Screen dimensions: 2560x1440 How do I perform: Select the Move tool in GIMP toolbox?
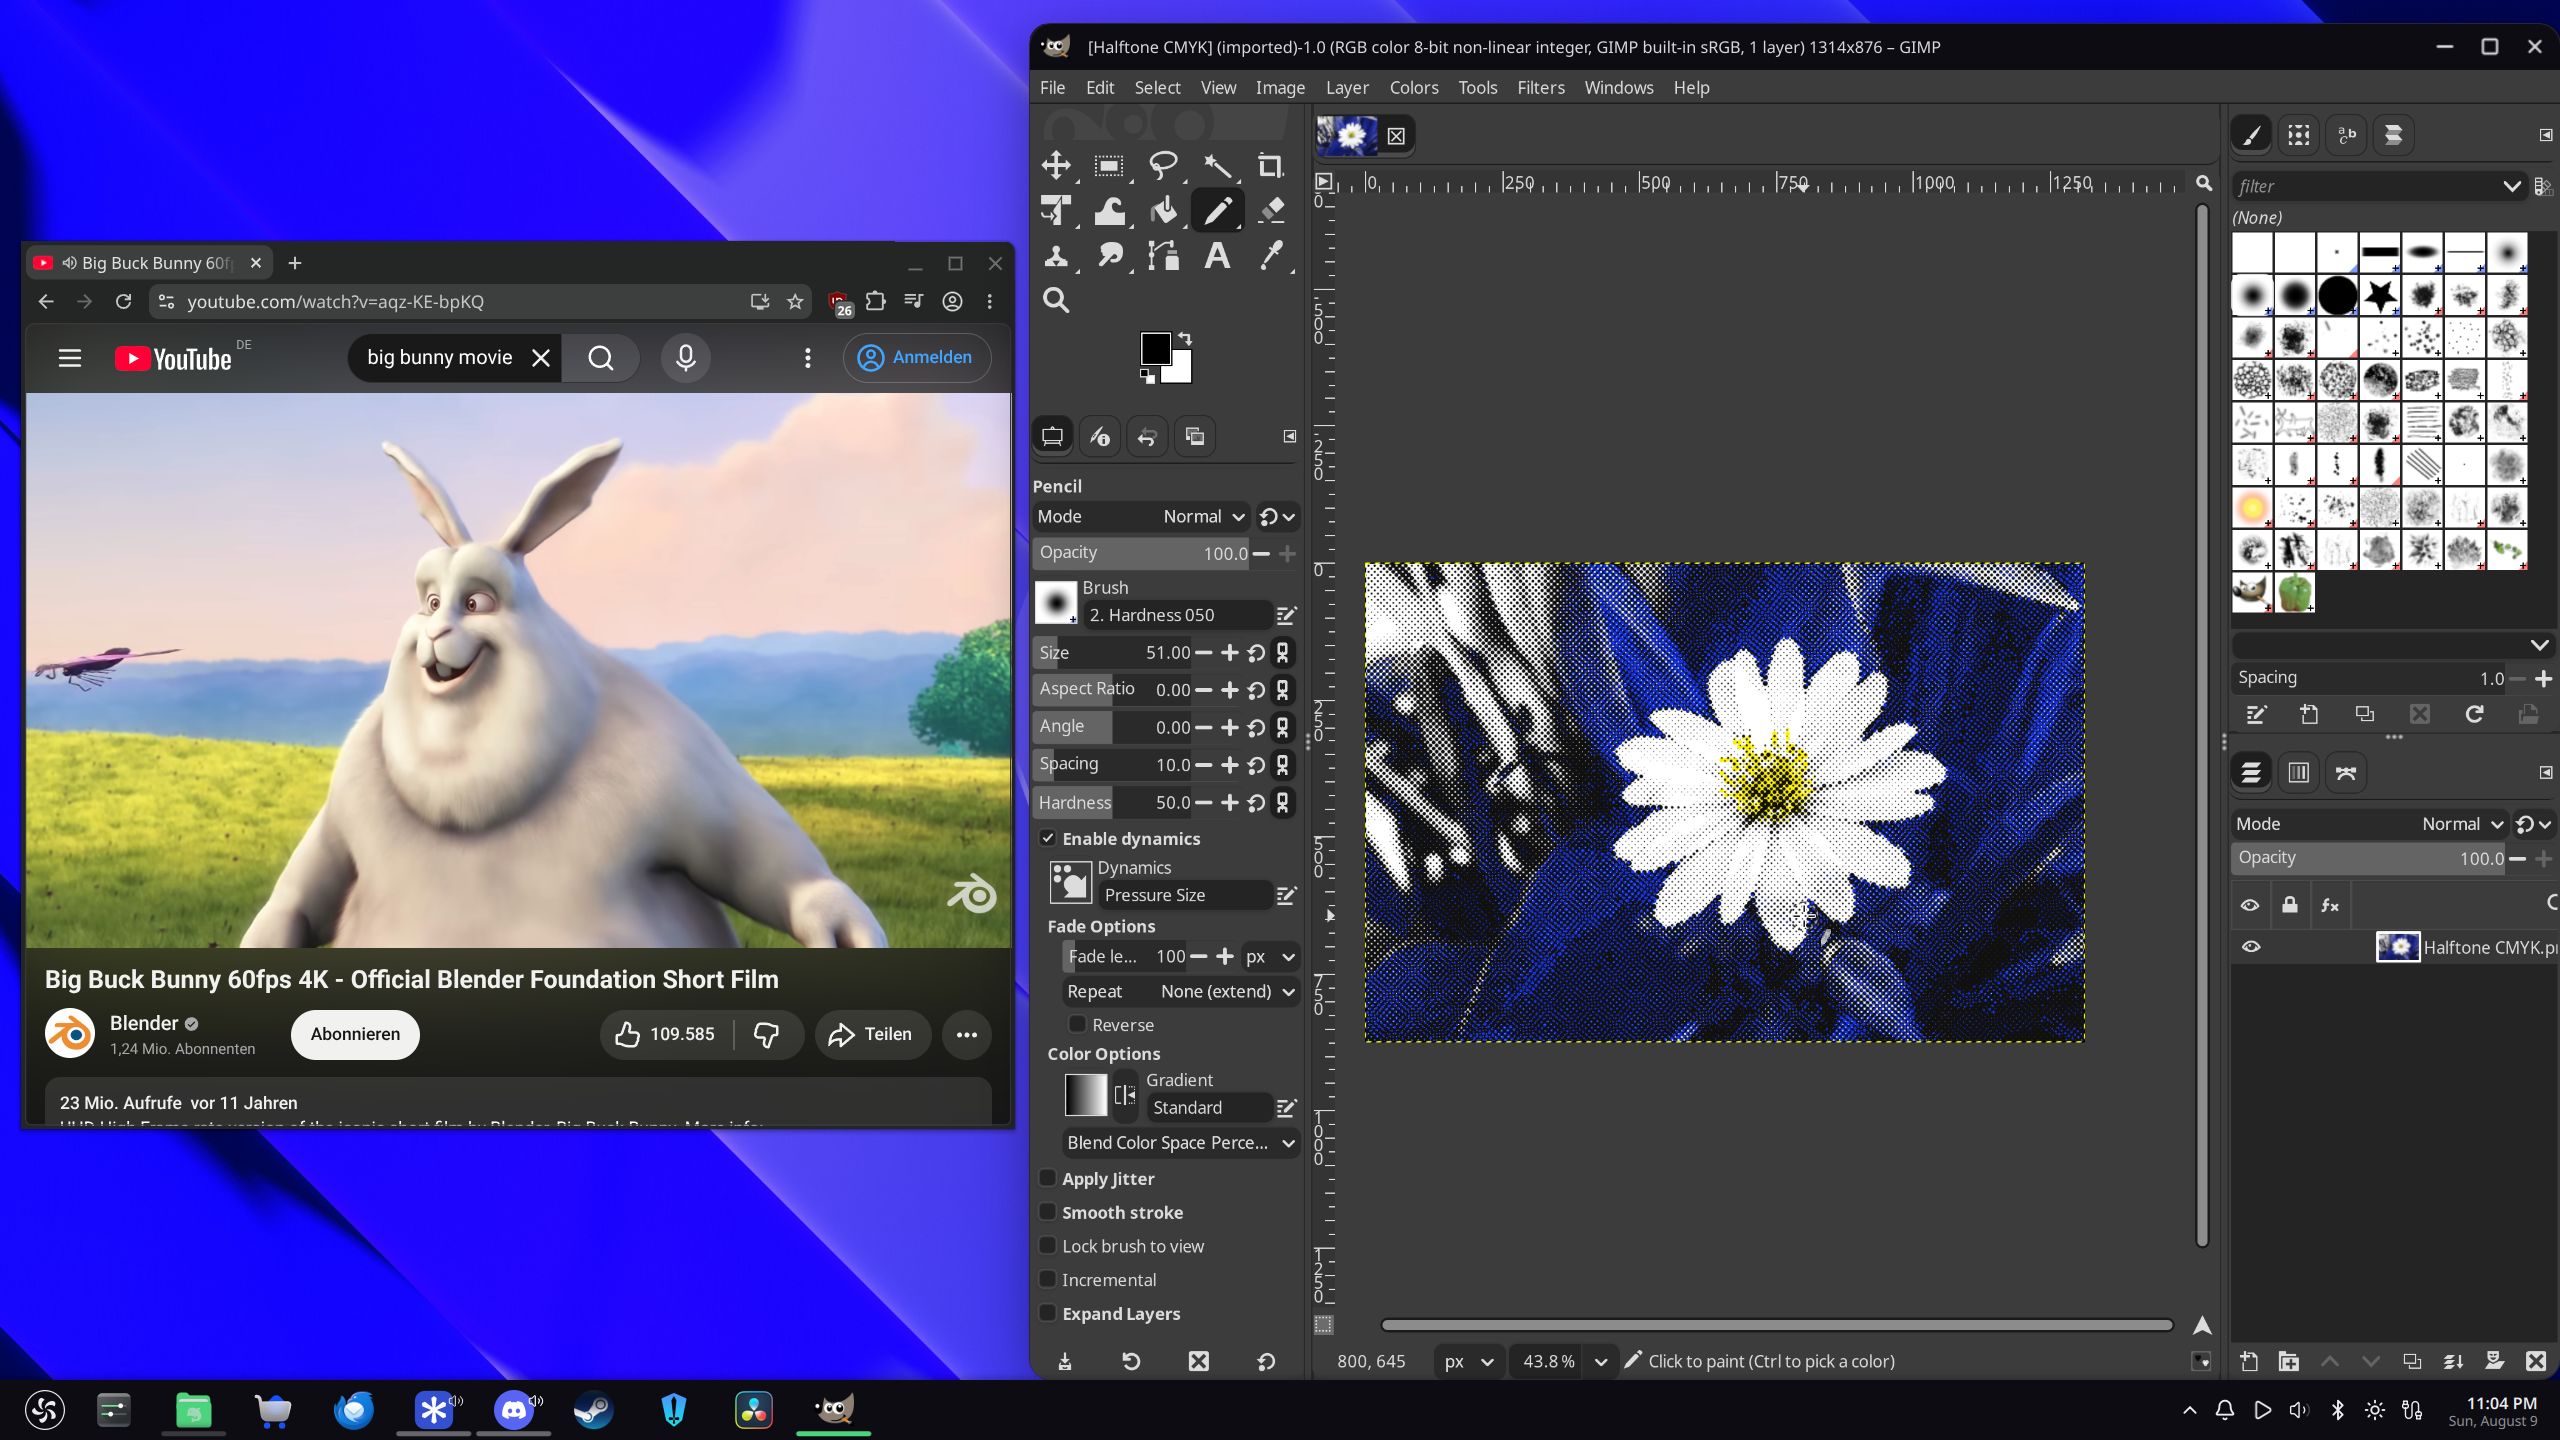point(1056,165)
